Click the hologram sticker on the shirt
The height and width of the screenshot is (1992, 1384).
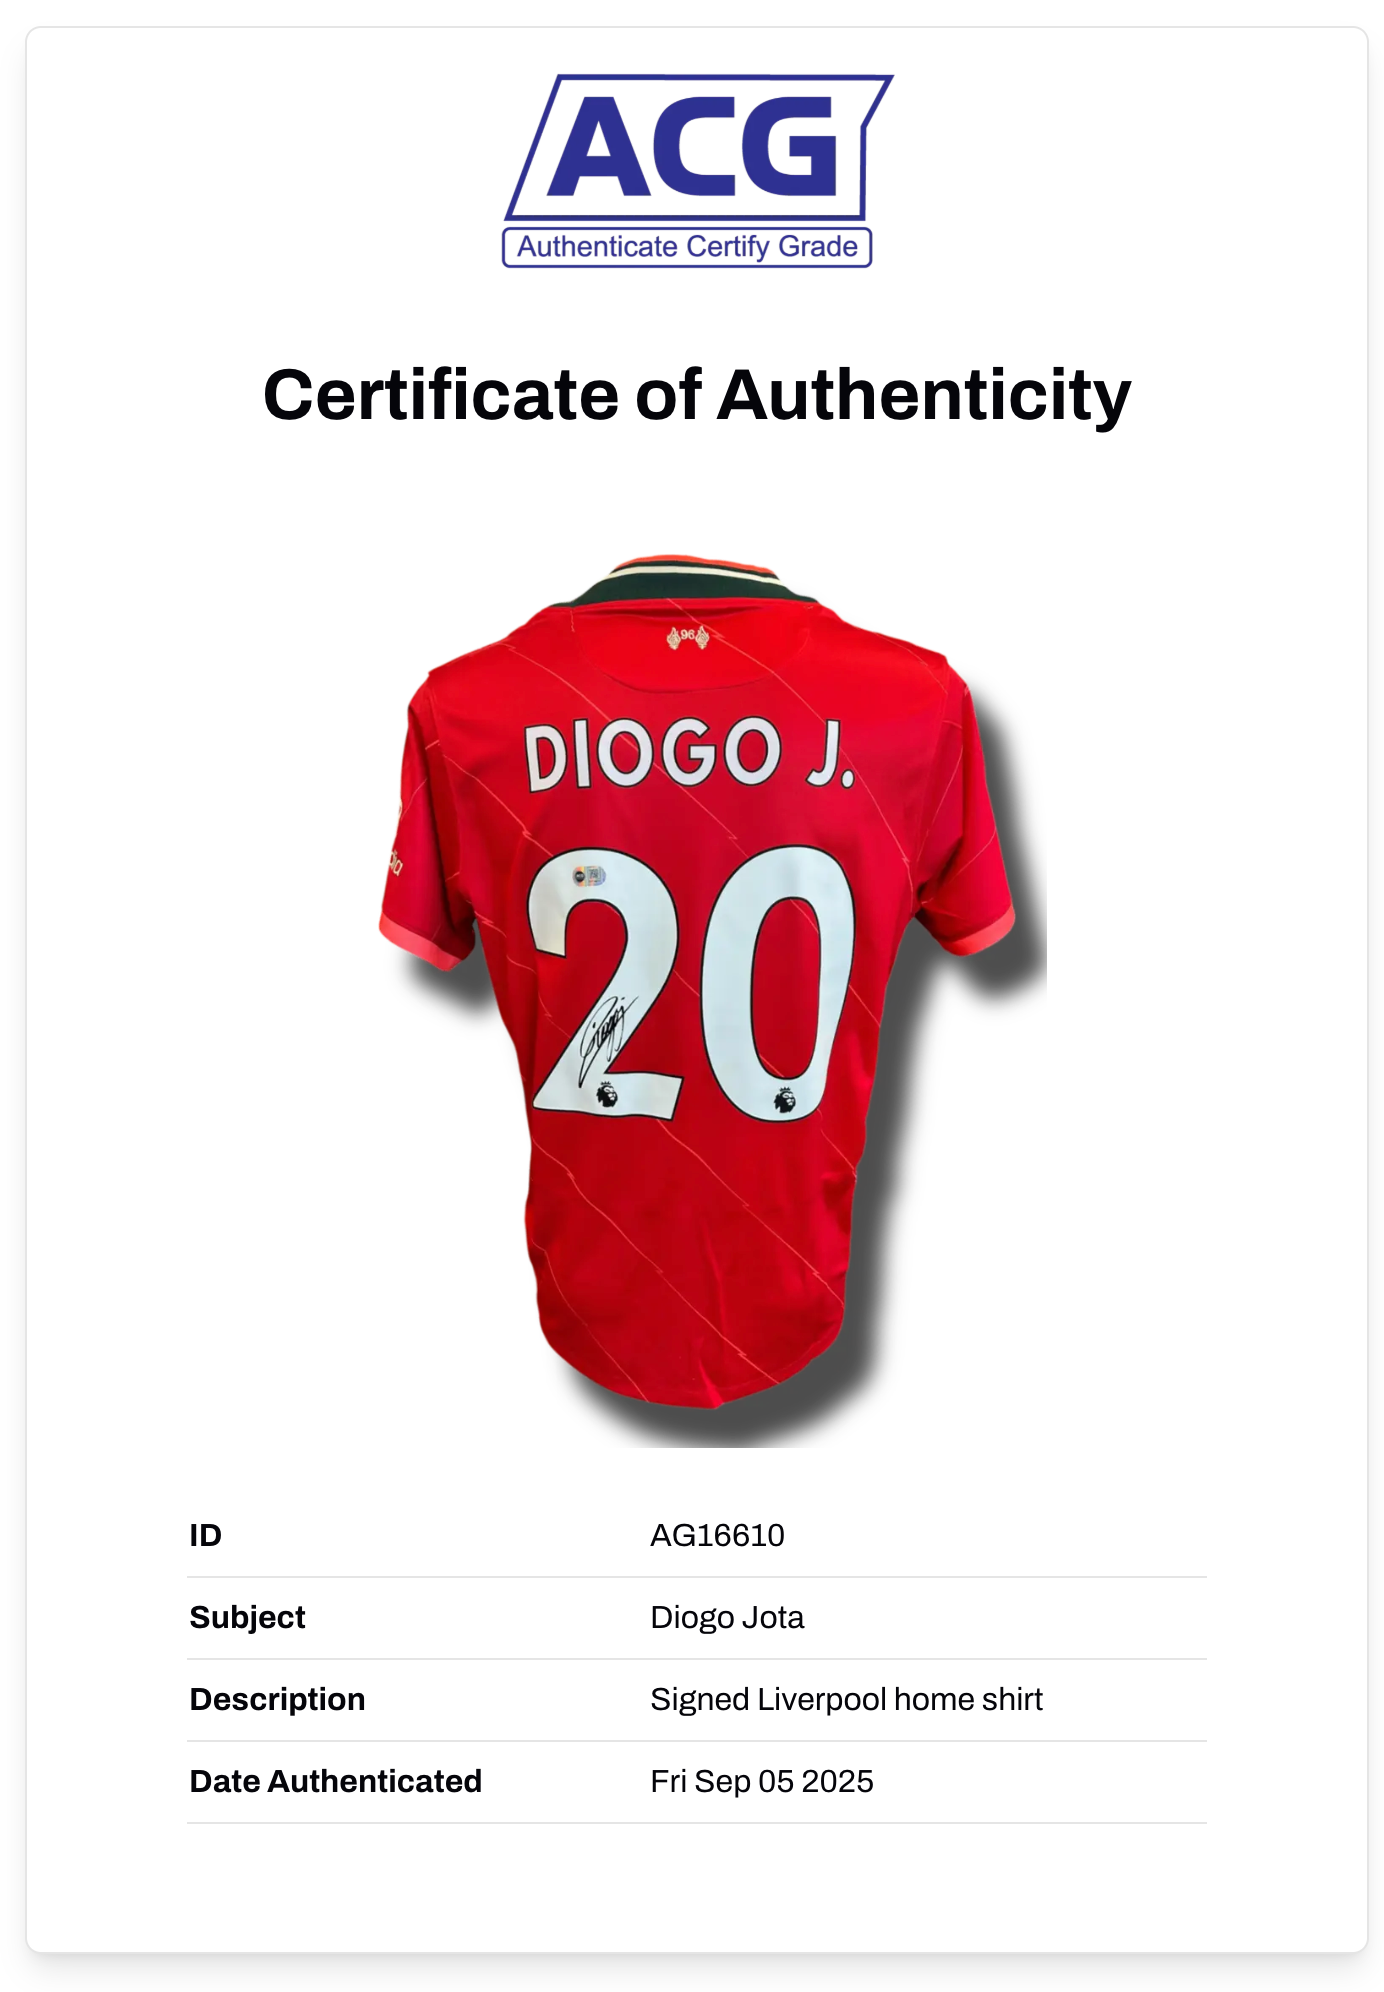tap(589, 876)
